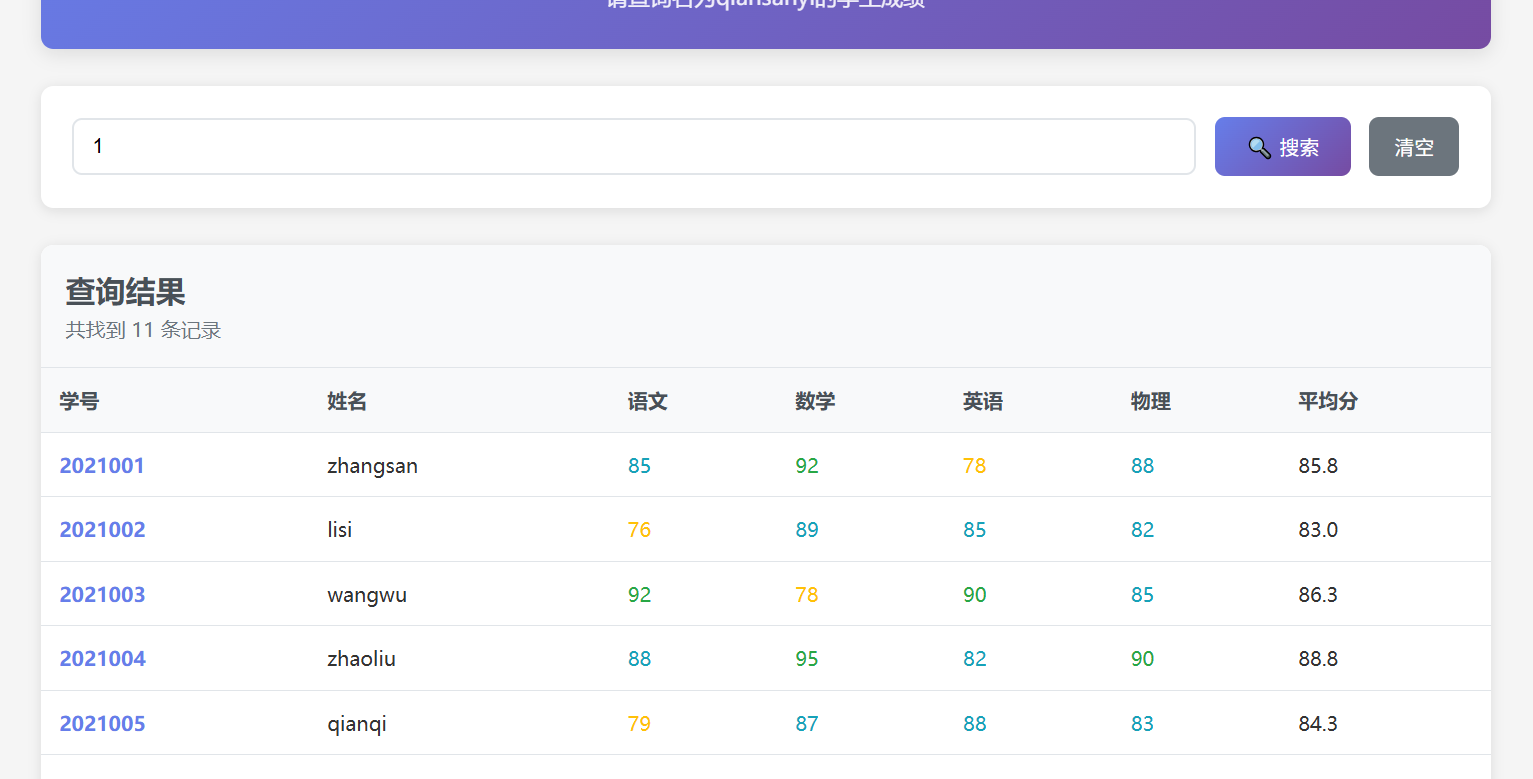The height and width of the screenshot is (779, 1533).
Task: Click the 查询结果 heading
Action: coord(125,292)
